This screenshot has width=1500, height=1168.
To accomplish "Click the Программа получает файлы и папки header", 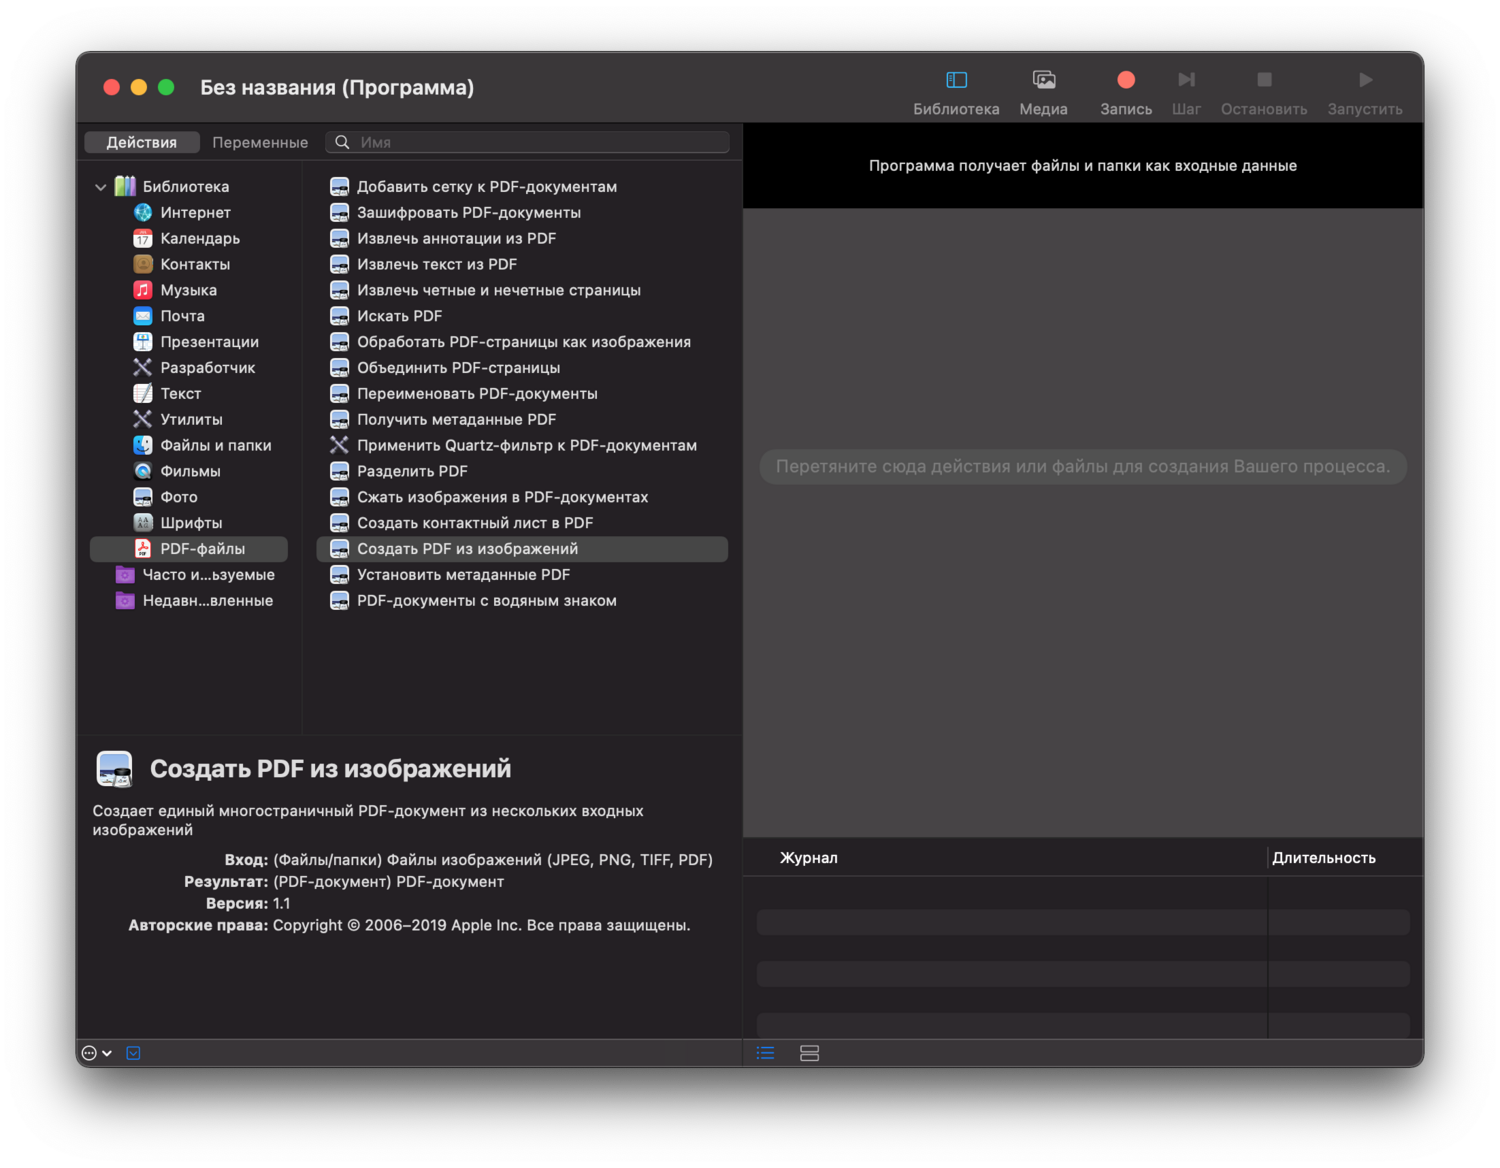I will point(1083,166).
